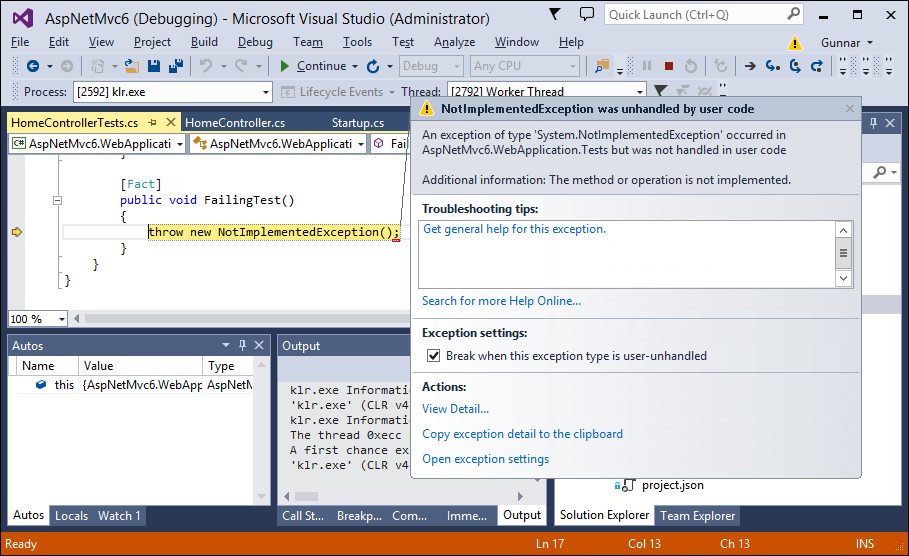
Task: Click the Step Into icon
Action: pos(772,66)
